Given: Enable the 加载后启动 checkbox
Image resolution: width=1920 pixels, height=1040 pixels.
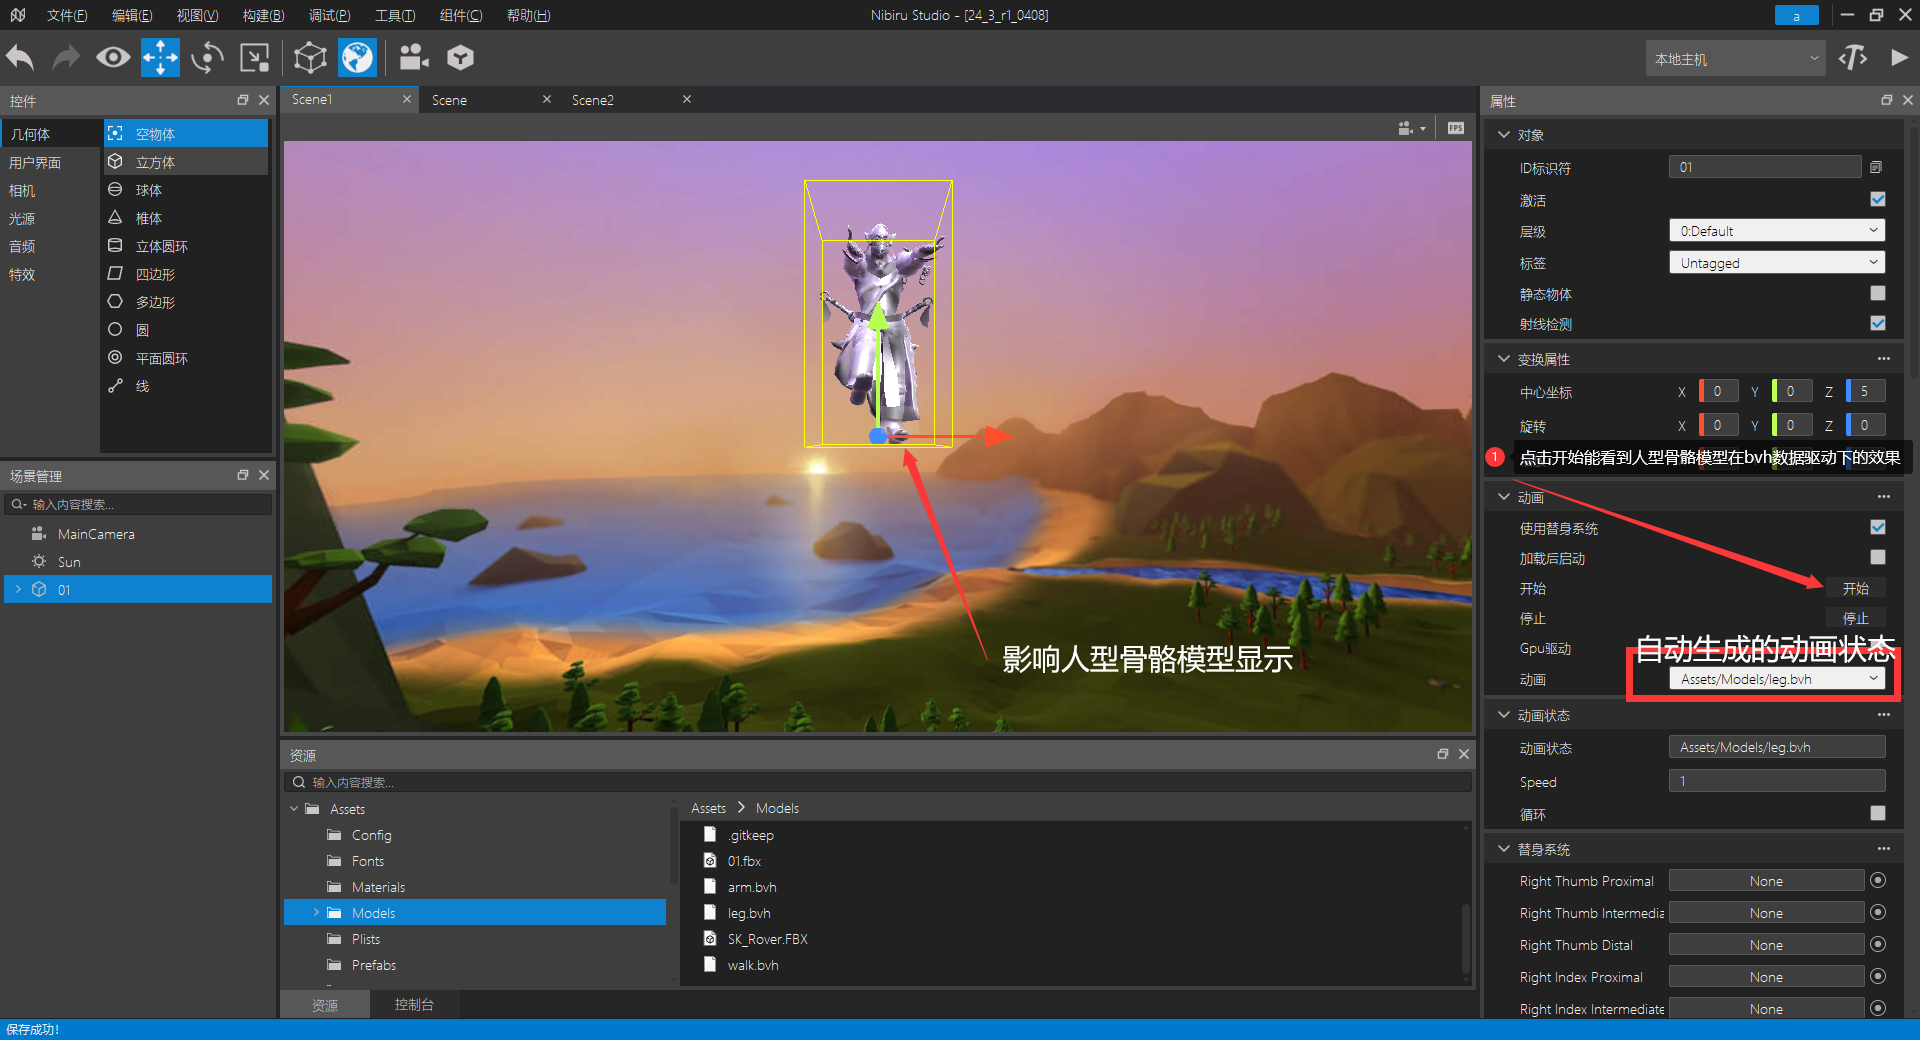Looking at the screenshot, I should pos(1877,558).
